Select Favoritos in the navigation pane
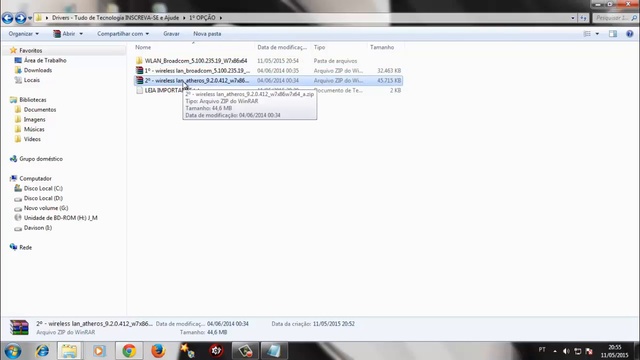The width and height of the screenshot is (640, 360). click(31, 51)
